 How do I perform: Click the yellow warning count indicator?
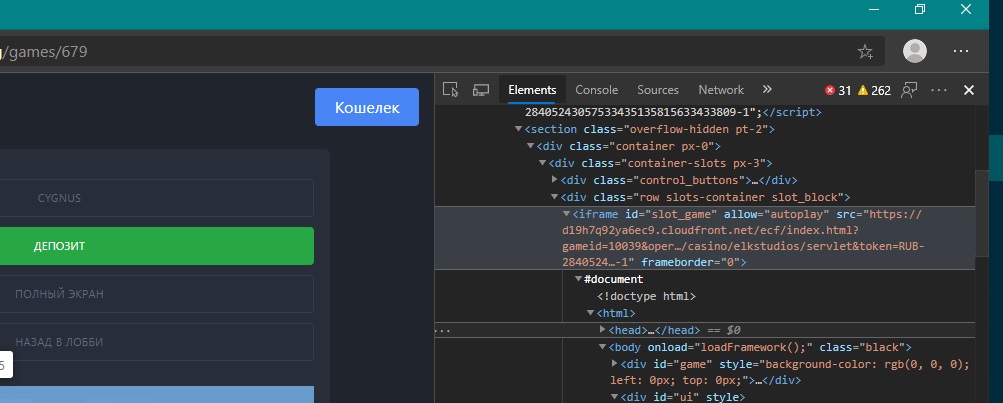click(x=874, y=90)
